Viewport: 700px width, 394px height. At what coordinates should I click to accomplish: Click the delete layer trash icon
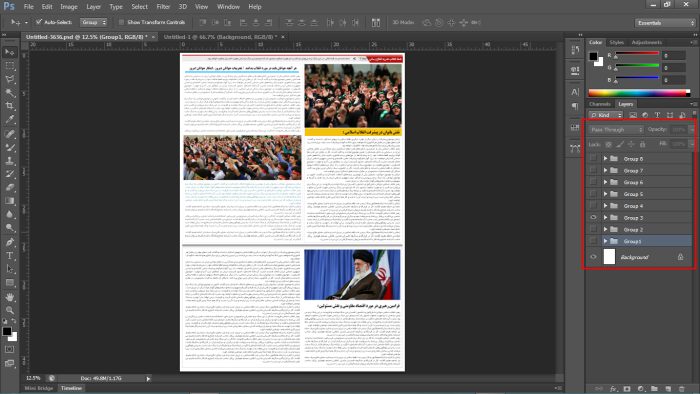tap(681, 389)
